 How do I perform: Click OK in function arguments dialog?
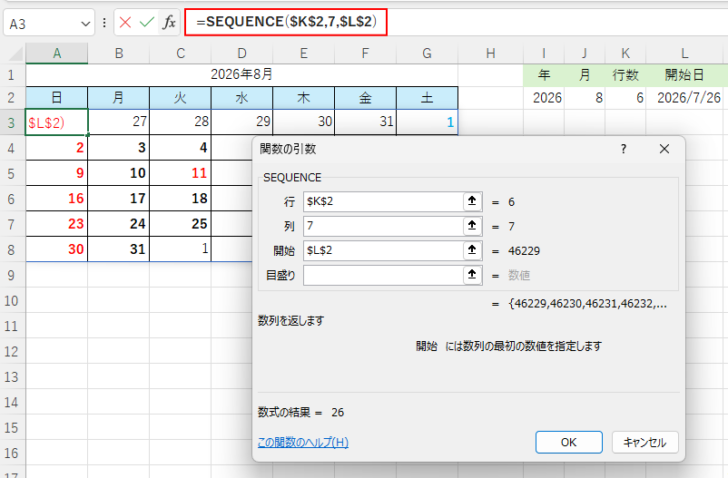coord(569,442)
